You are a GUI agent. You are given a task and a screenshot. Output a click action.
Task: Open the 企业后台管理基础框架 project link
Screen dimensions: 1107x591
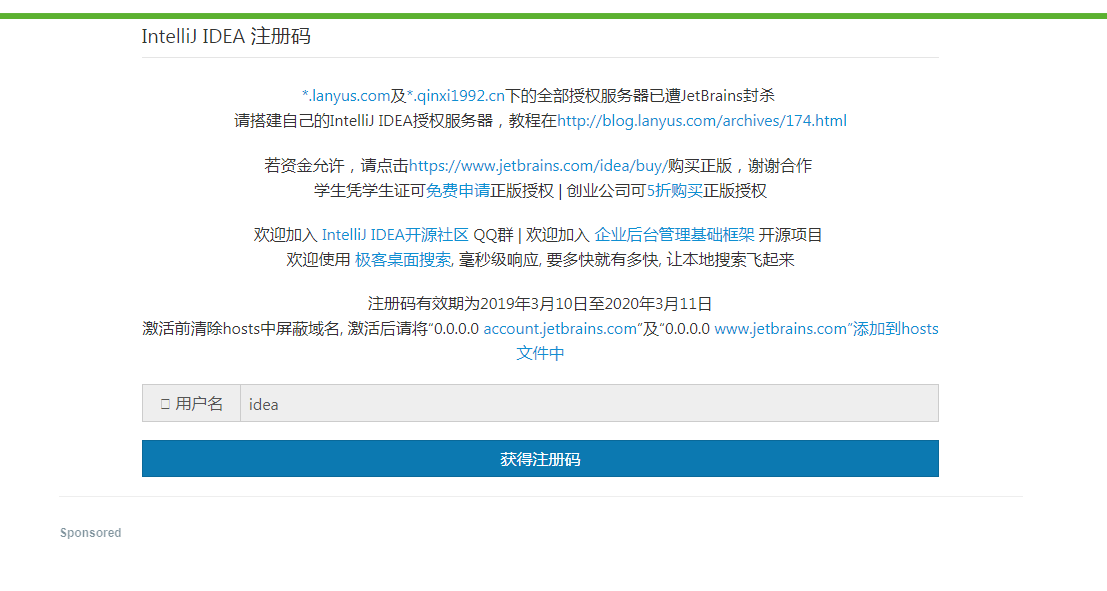(x=674, y=235)
